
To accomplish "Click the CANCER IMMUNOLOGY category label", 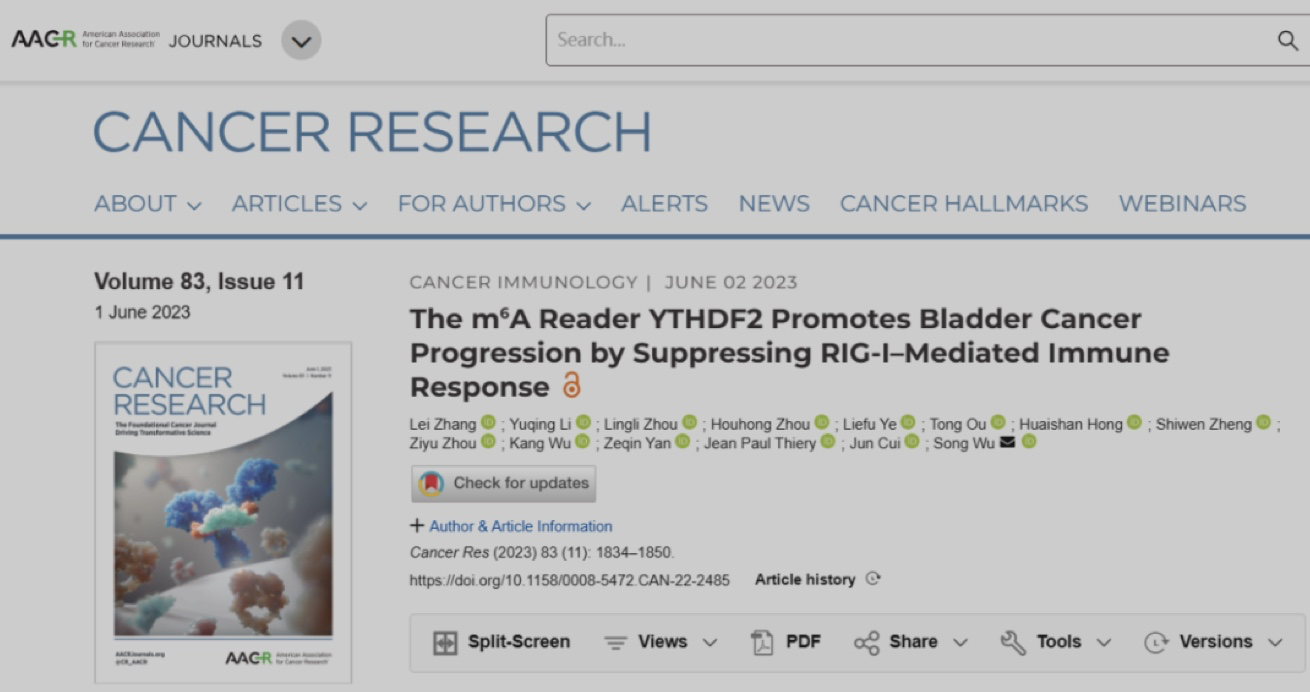I will coord(523,283).
